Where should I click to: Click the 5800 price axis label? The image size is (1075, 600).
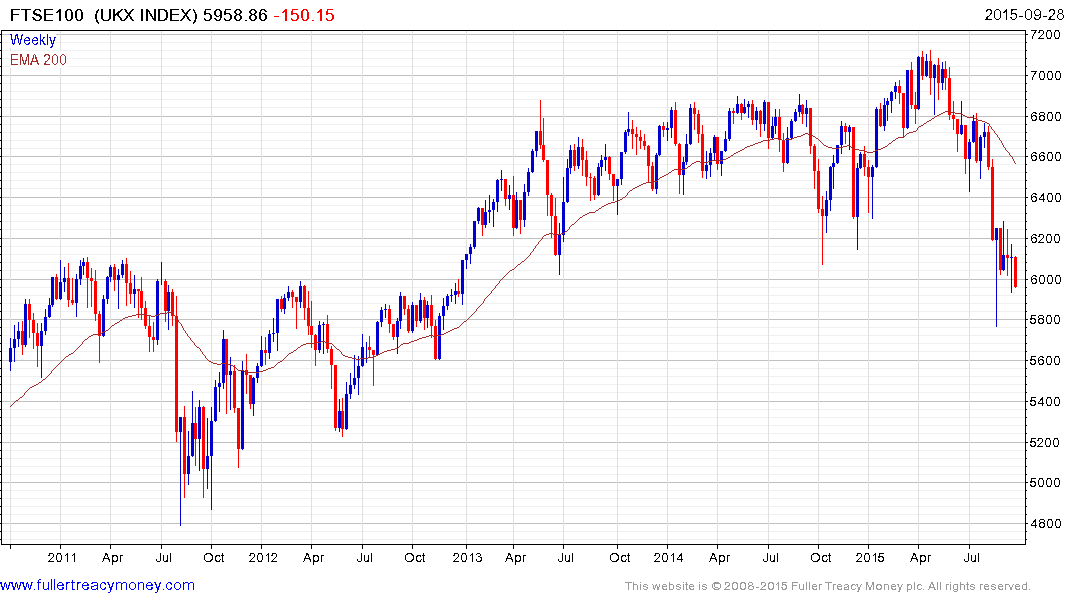(1047, 320)
